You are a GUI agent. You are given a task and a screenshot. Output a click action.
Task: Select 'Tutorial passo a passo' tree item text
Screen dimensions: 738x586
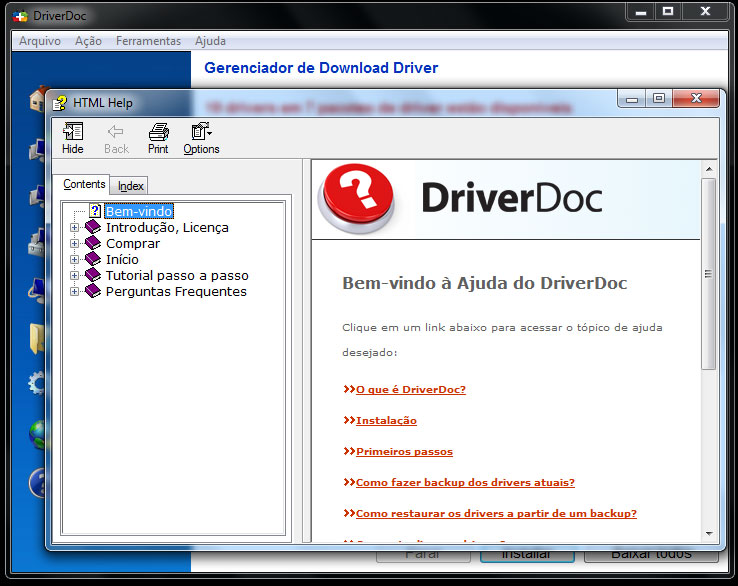point(177,275)
